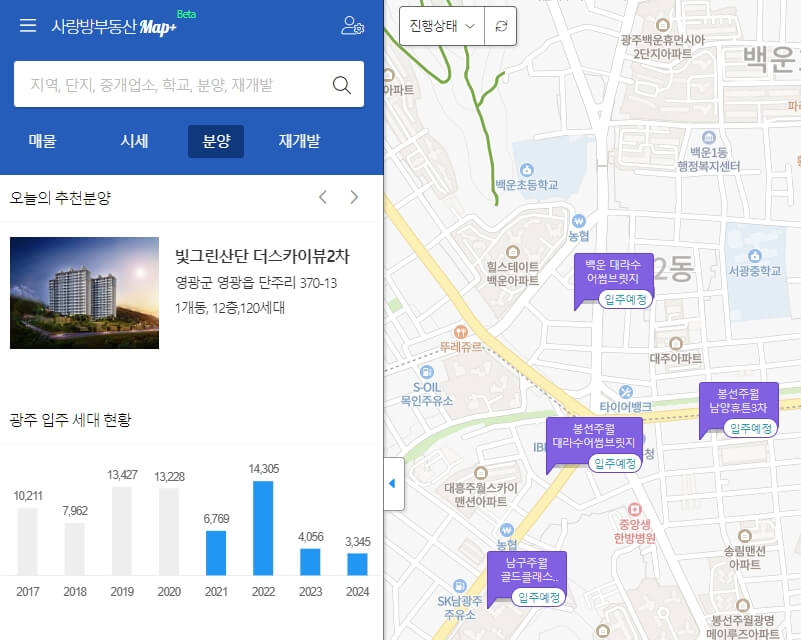801x640 pixels.
Task: Click the 2017 bar showing 10,211
Action: tap(28, 541)
